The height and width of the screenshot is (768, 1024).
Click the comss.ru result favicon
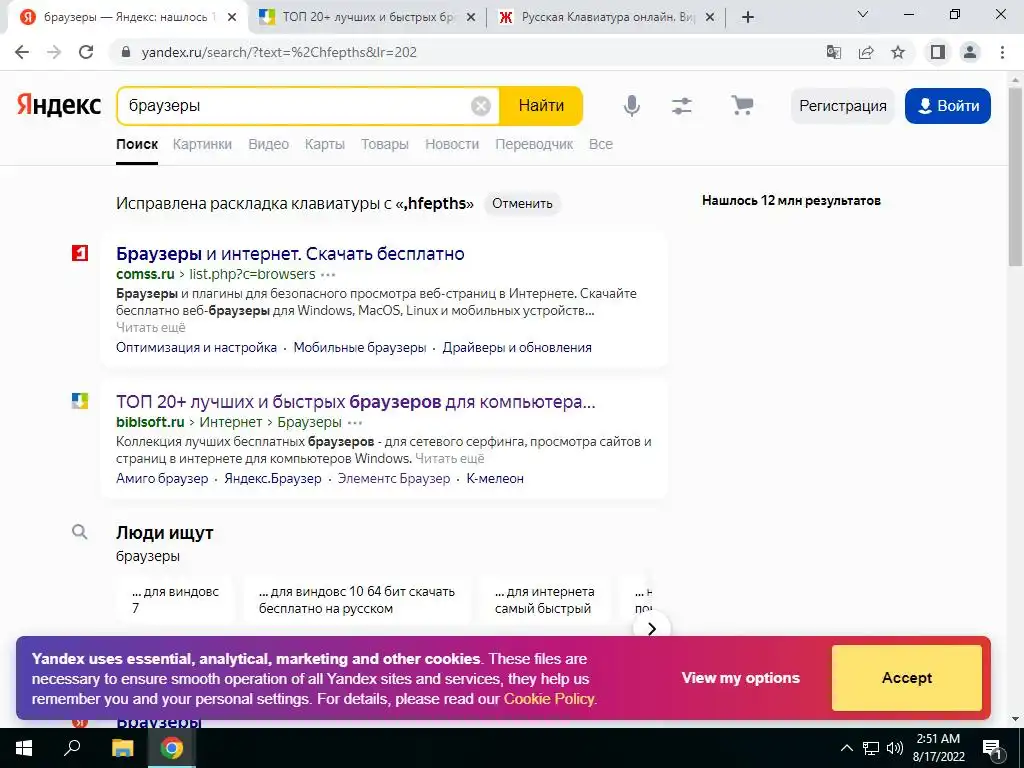point(80,253)
